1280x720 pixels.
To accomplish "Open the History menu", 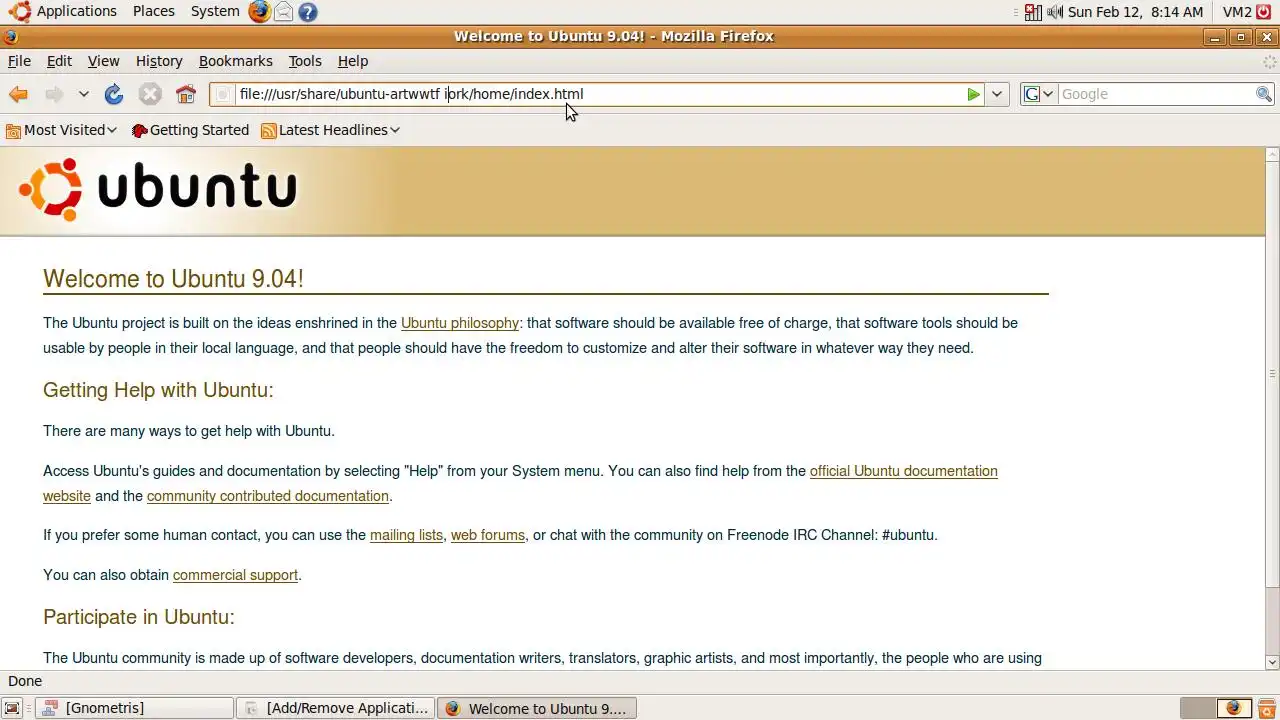I will click(x=159, y=61).
